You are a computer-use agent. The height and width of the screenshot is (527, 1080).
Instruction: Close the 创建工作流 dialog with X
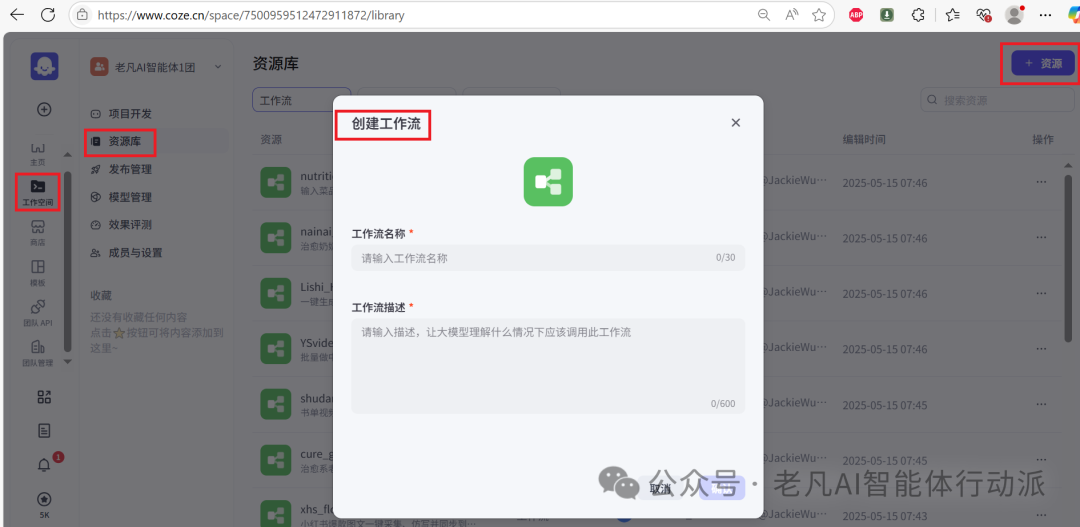(x=736, y=123)
